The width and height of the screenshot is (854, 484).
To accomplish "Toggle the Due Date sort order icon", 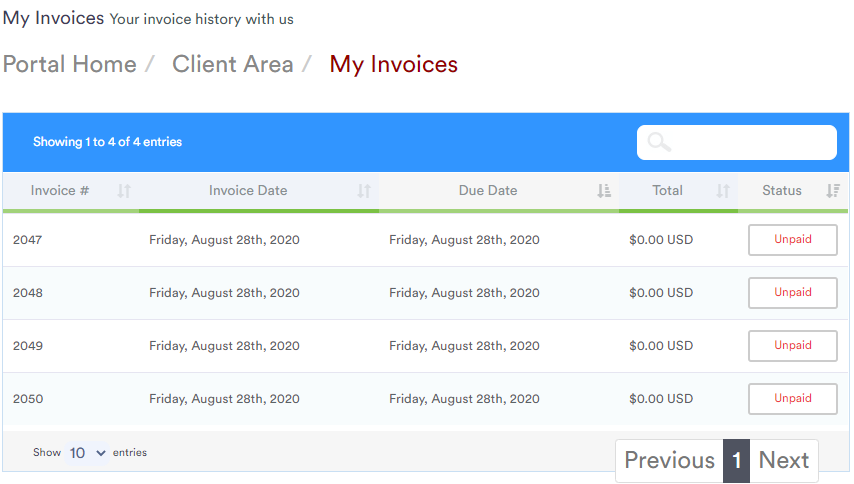I will tap(603, 191).
